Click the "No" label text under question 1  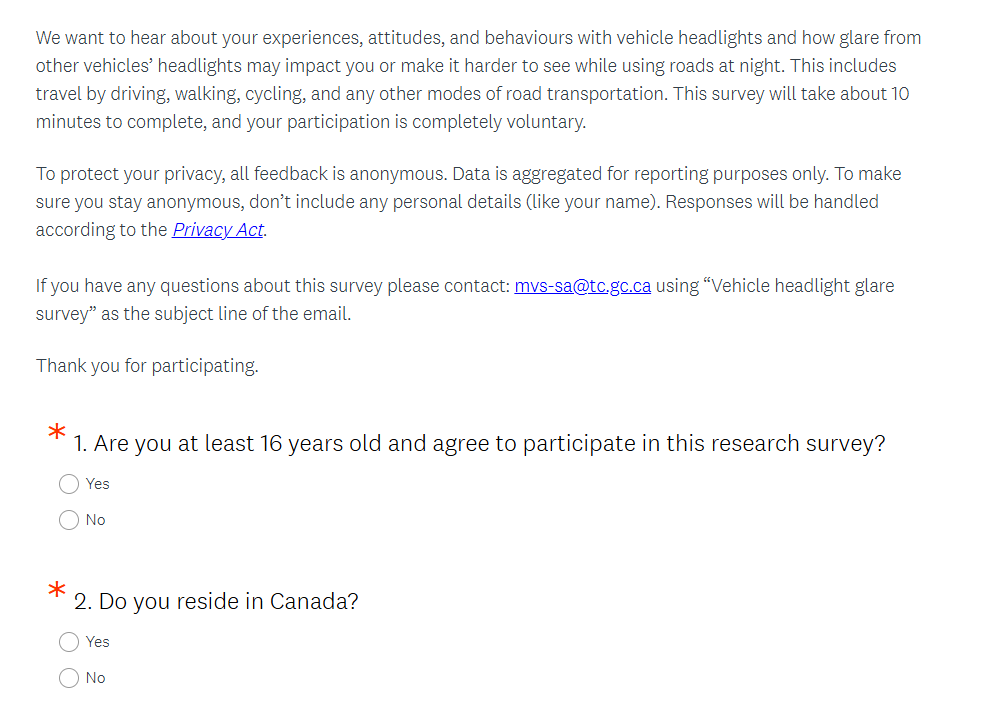click(95, 520)
